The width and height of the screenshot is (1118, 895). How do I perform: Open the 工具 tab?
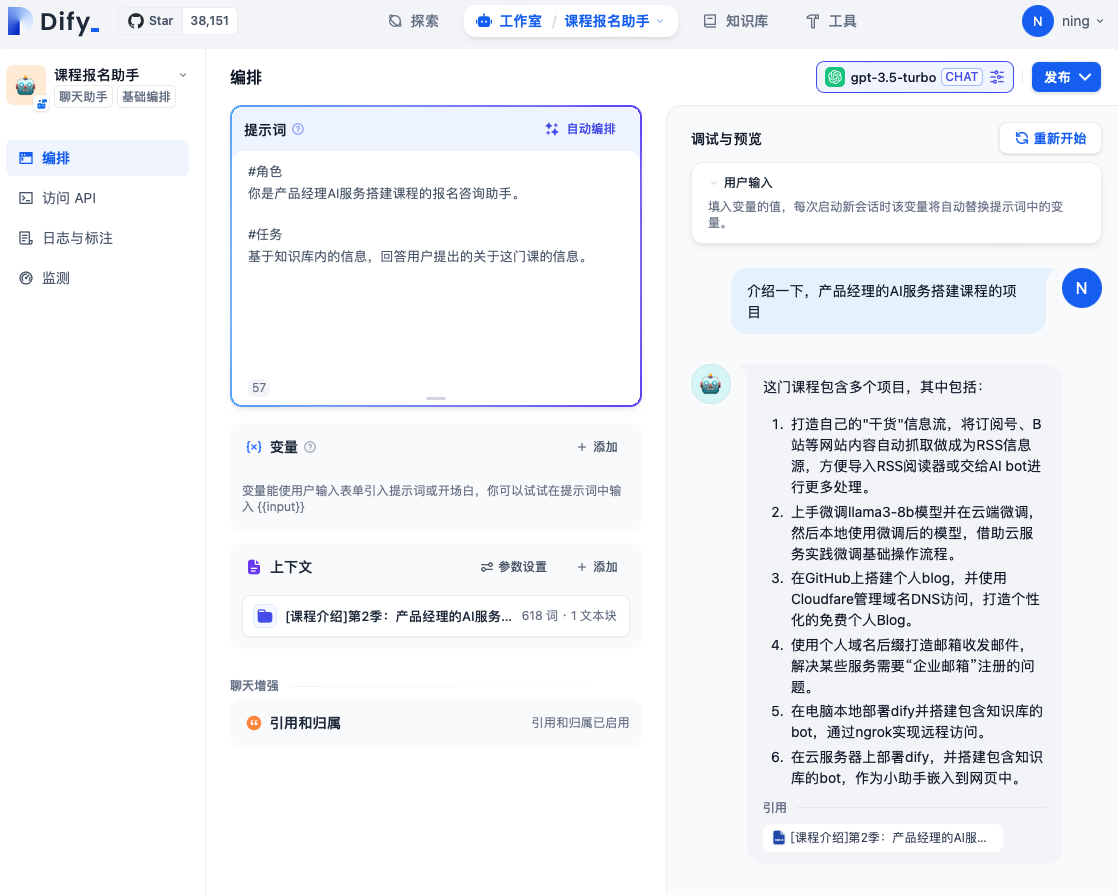[x=831, y=21]
